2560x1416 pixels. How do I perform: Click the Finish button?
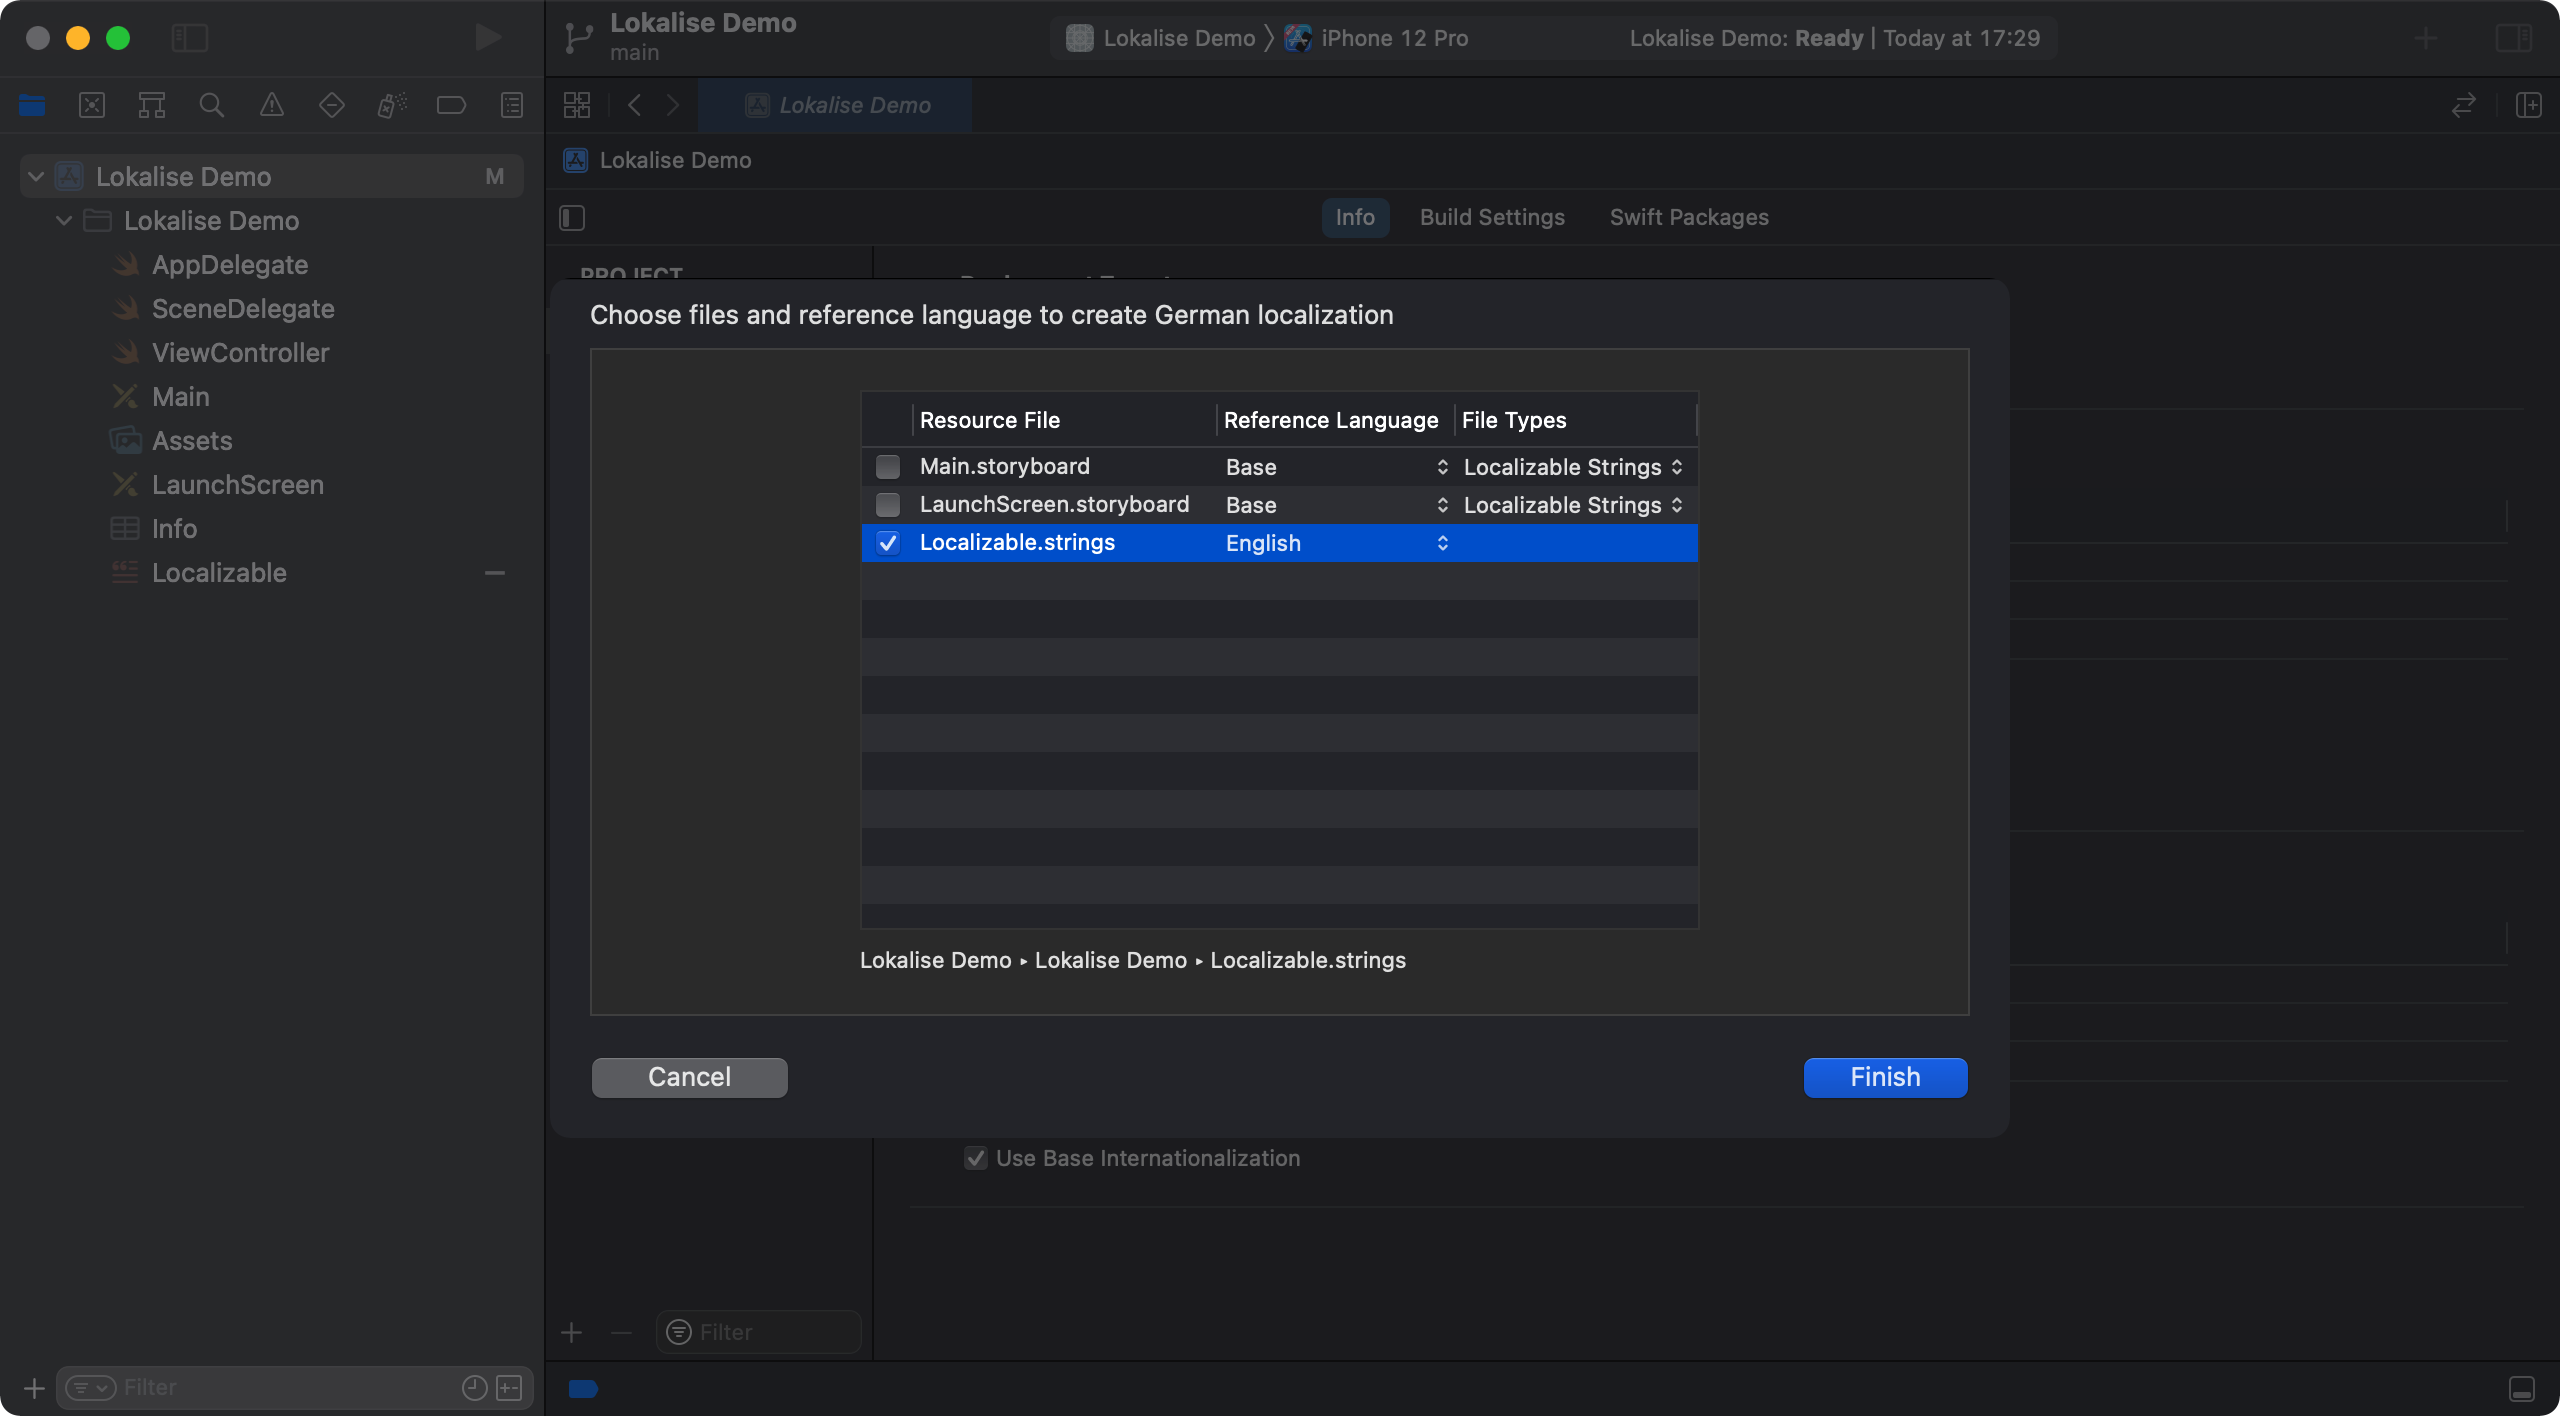1885,1077
